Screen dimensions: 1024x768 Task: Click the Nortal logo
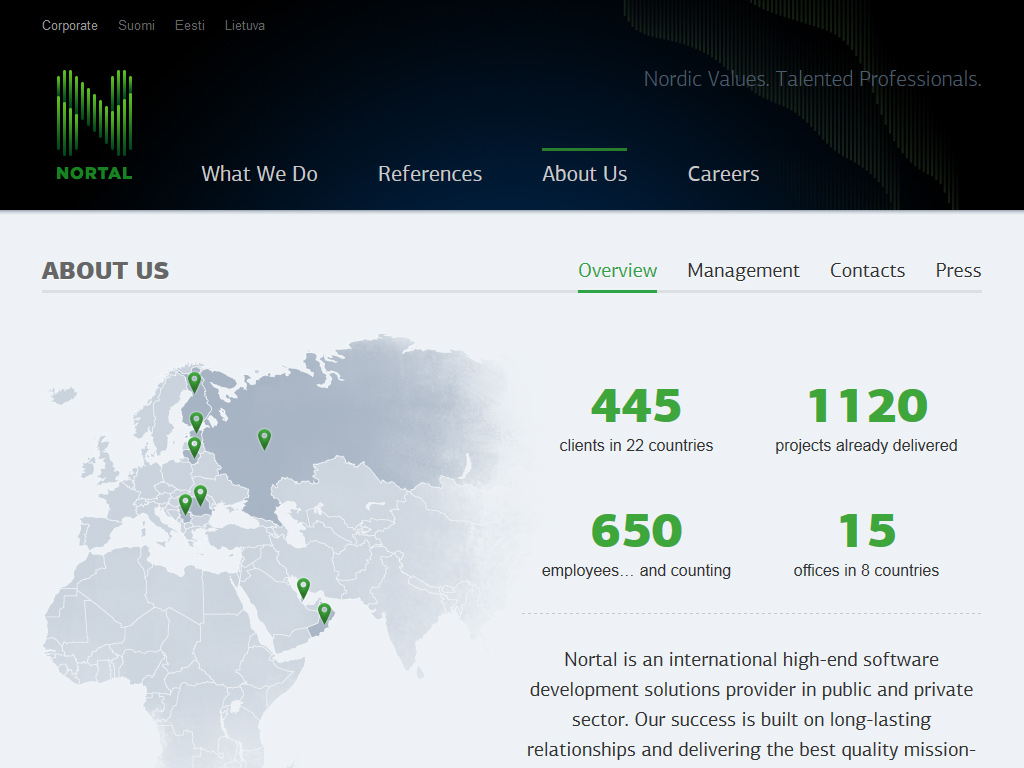coord(94,124)
